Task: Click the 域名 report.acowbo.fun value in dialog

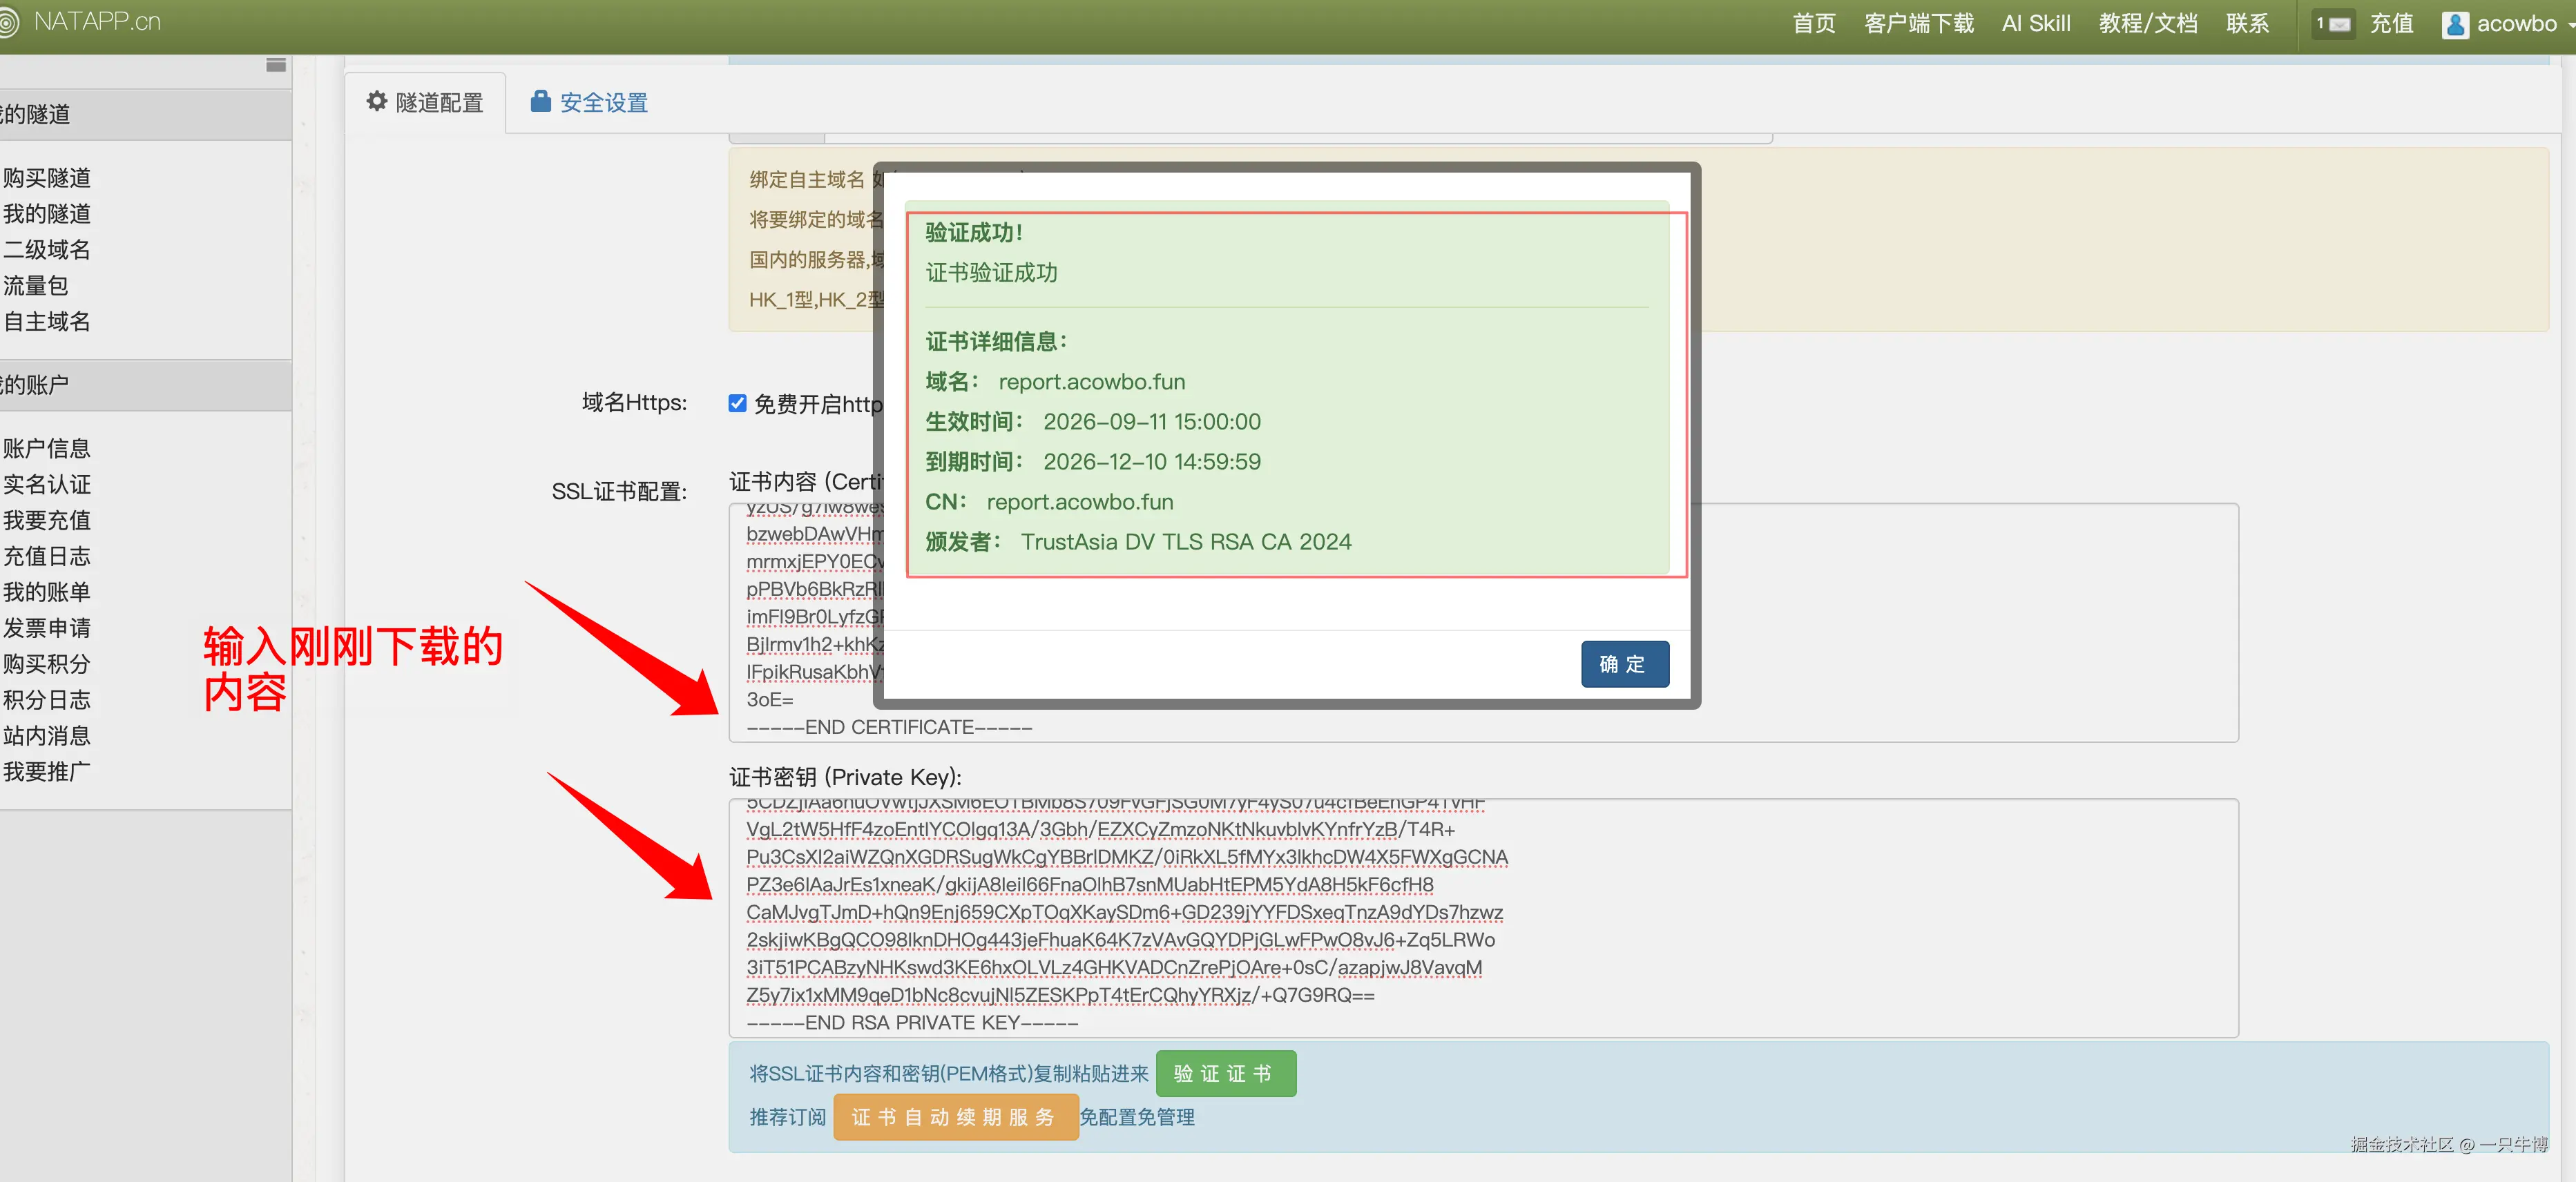Action: coord(1091,382)
